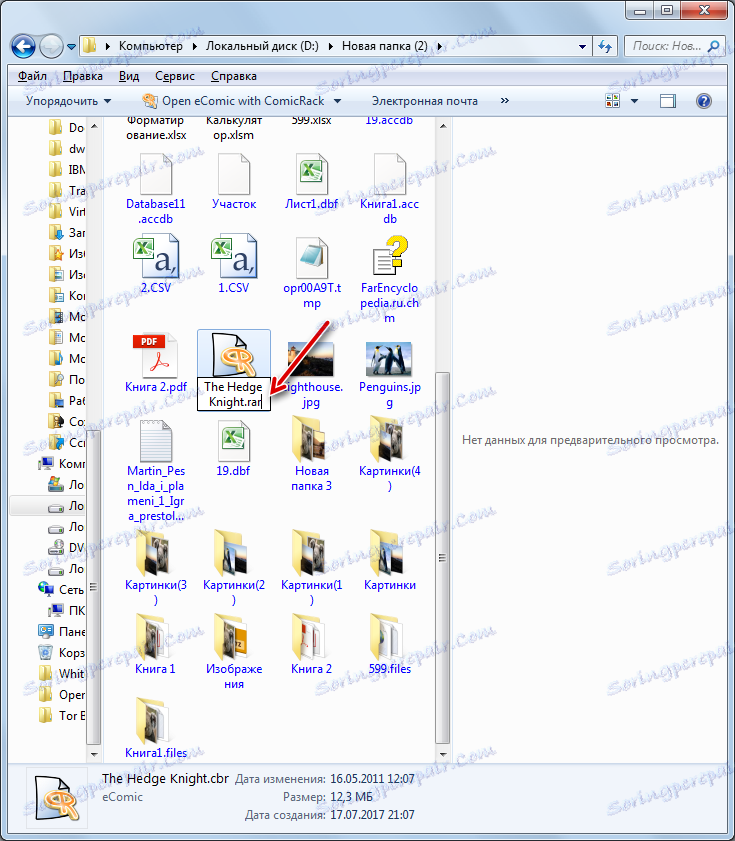Screen dimensions: 735x841
Task: Open the Корзина item in navigation tree
Action: (x=61, y=653)
